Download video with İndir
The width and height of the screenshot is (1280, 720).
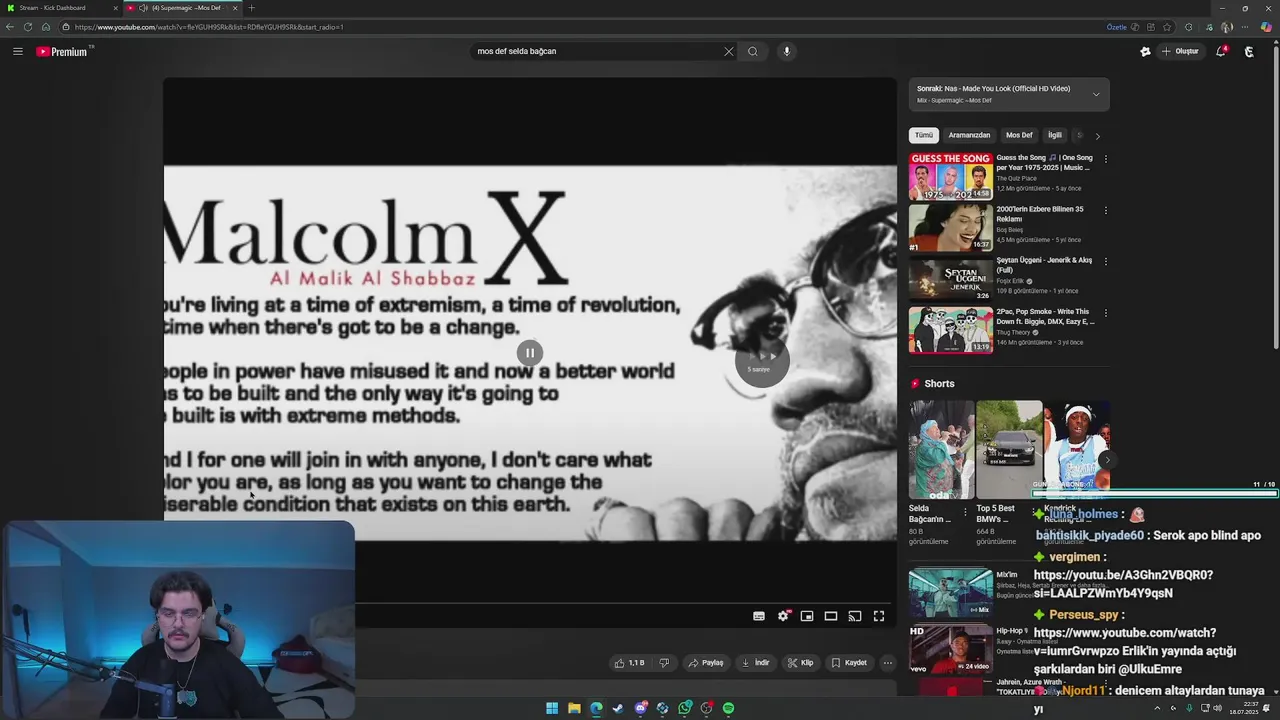click(x=755, y=662)
